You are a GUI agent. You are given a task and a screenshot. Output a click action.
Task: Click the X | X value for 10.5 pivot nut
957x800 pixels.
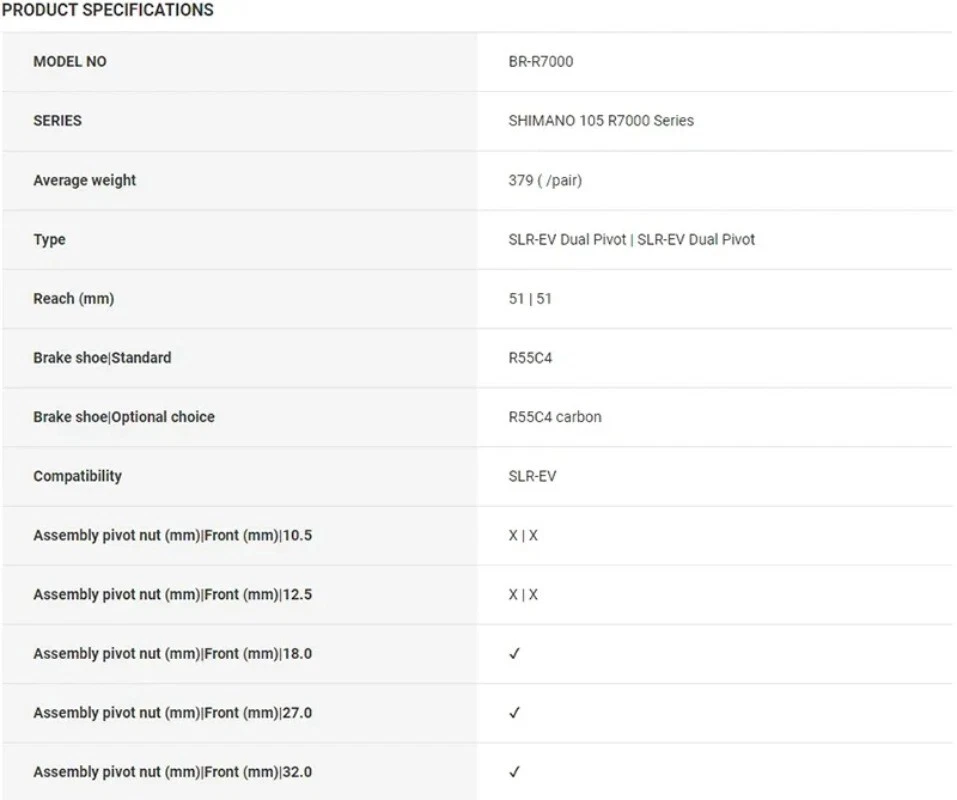pyautogui.click(x=523, y=535)
